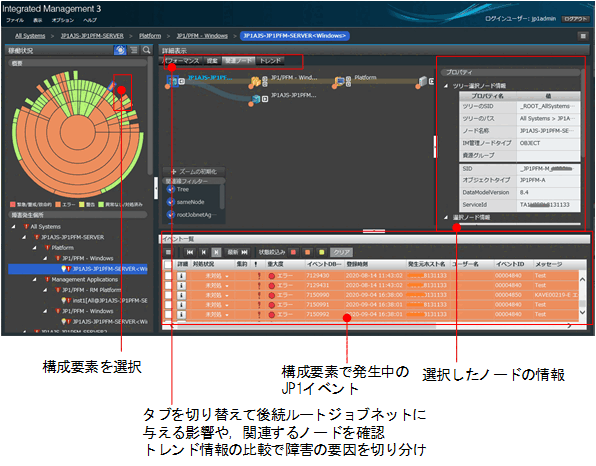This screenshot has width=596, height=466.
Task: Toggle the sameNode related-node filter
Action: point(171,202)
